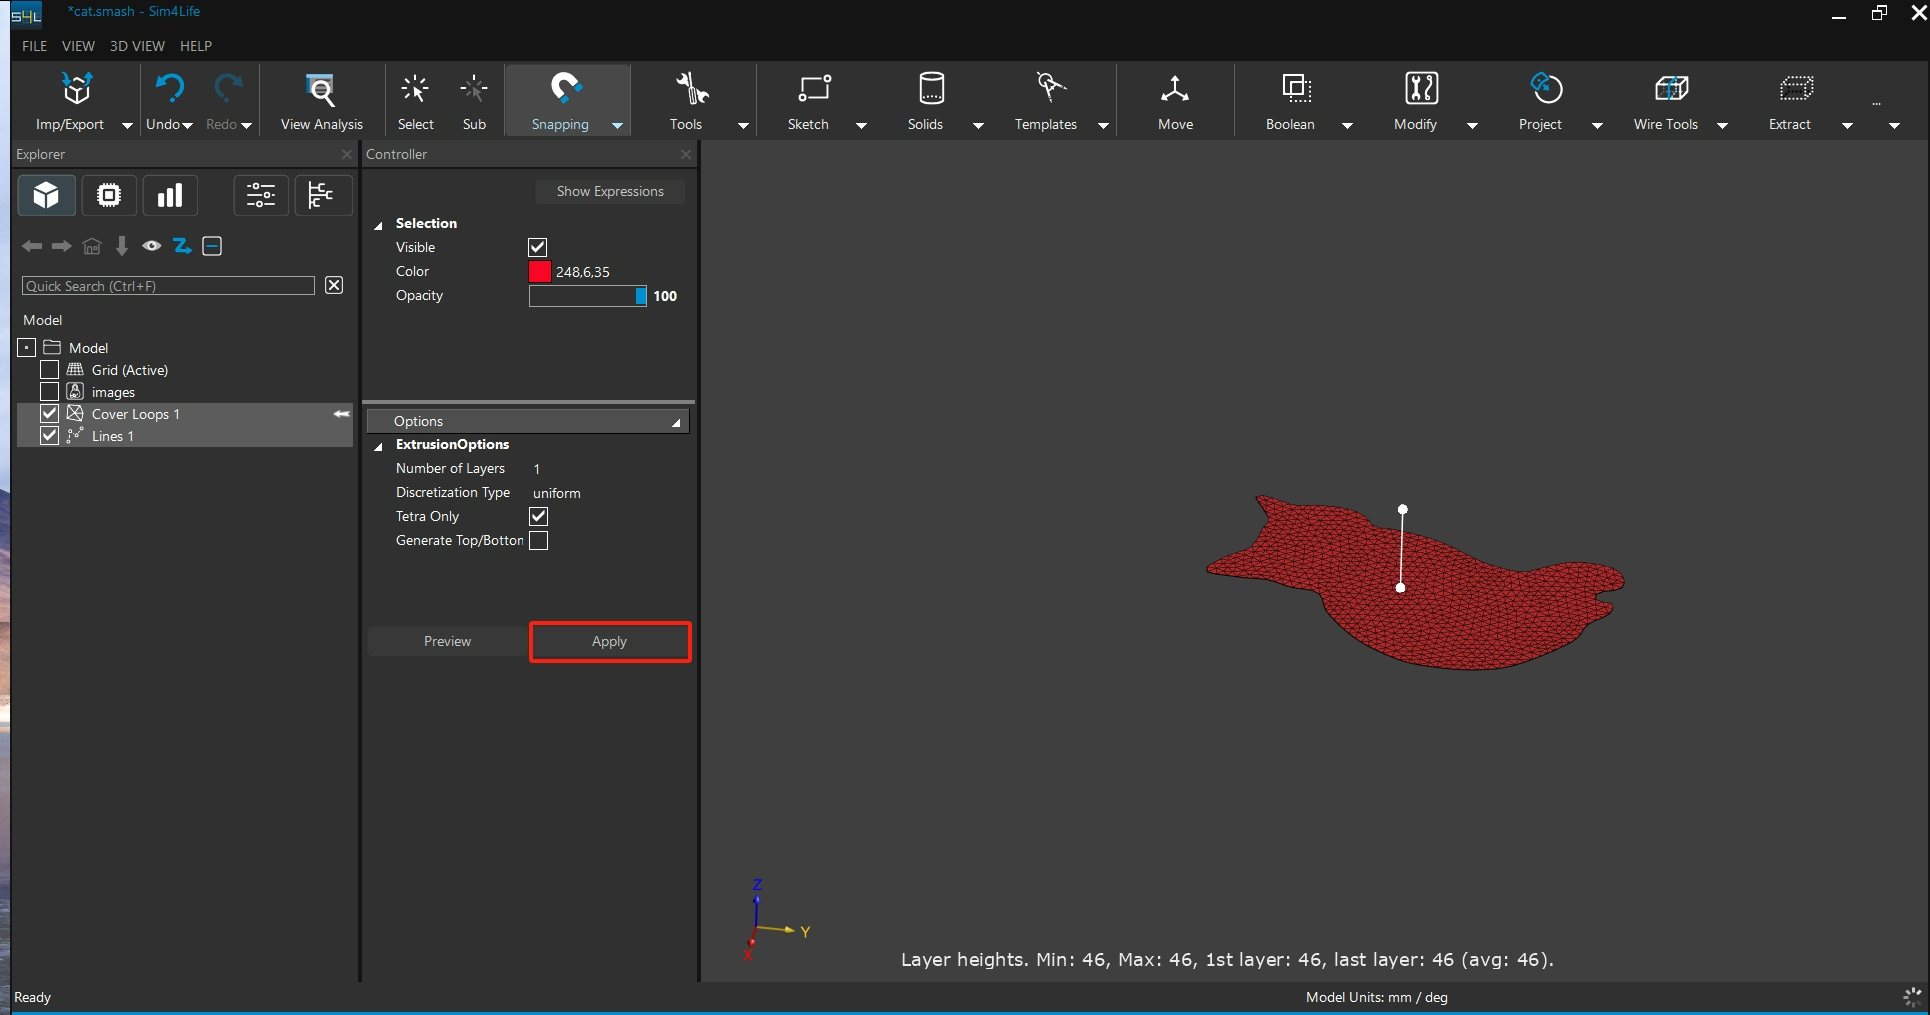Open the 3D VIEW menu
The width and height of the screenshot is (1930, 1015).
coord(137,46)
